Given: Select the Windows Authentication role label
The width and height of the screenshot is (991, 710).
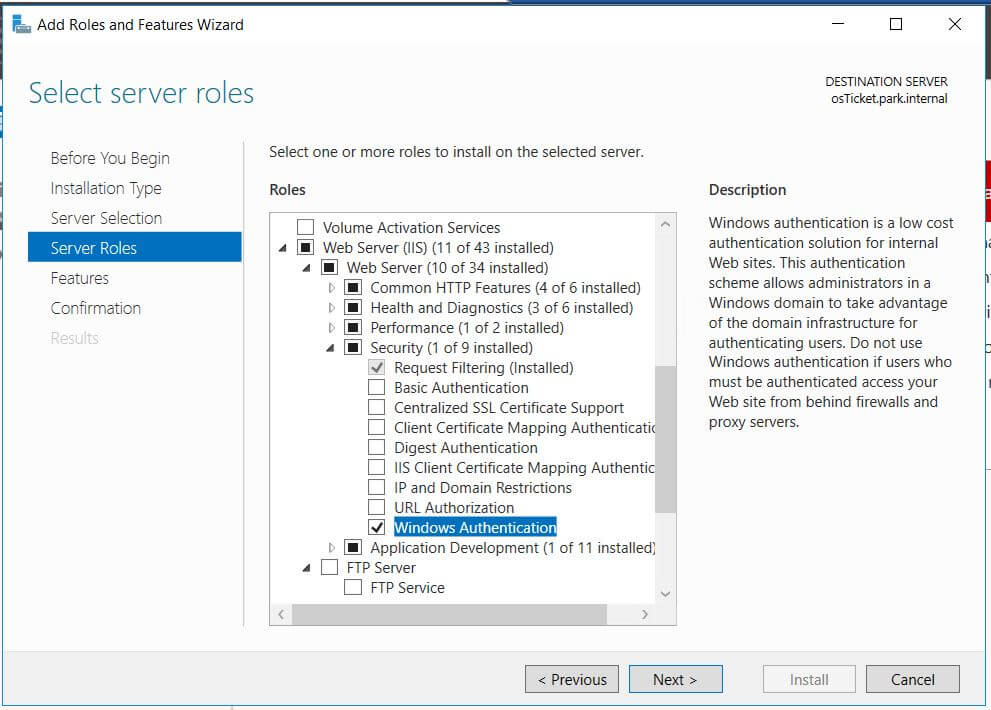Looking at the screenshot, I should tap(475, 527).
